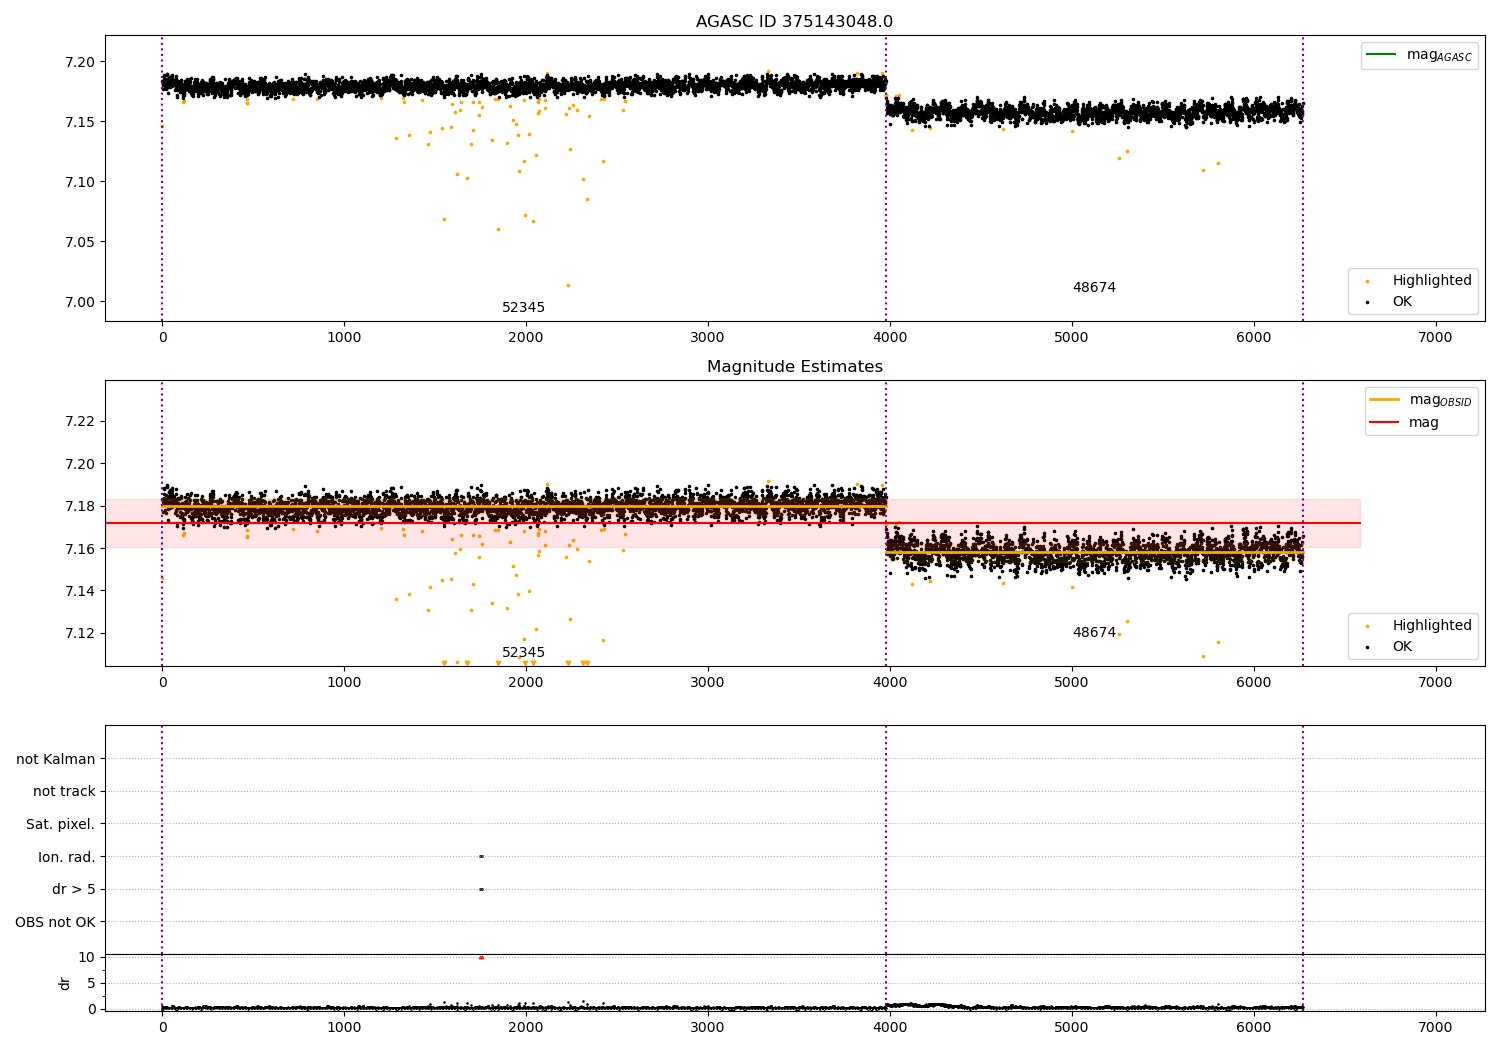Click the 'OBS not OK' row label
This screenshot has width=1500, height=1050.
(x=55, y=922)
